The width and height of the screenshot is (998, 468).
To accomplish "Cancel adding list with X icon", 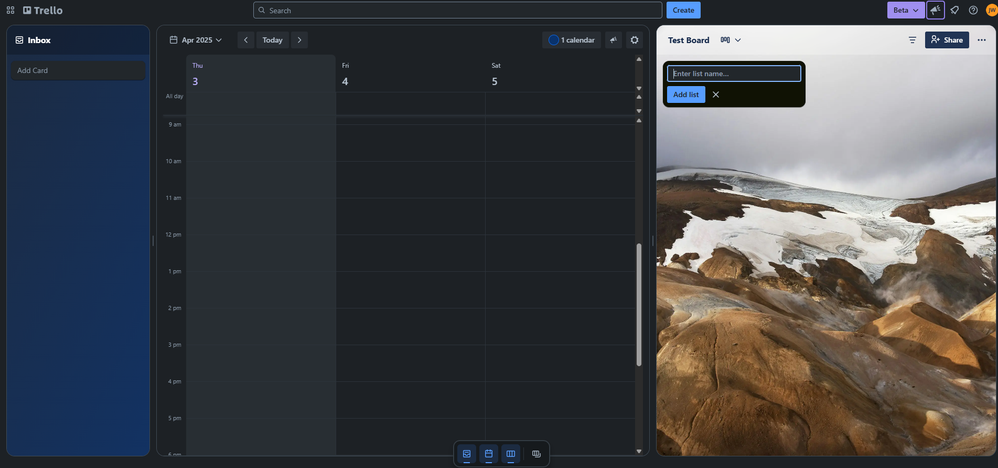I will (716, 94).
